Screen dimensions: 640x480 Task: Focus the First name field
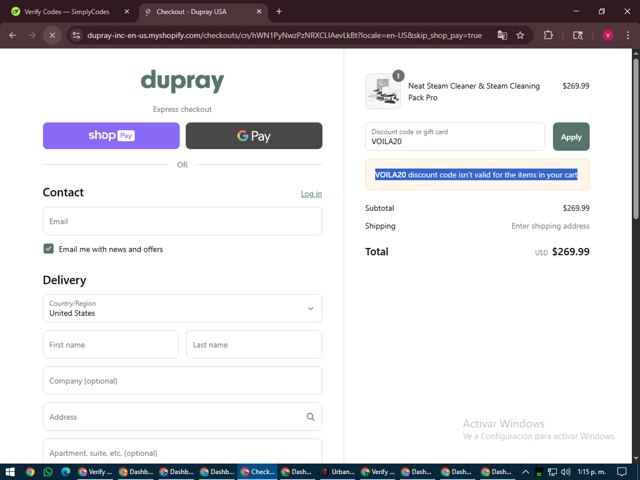click(x=111, y=344)
